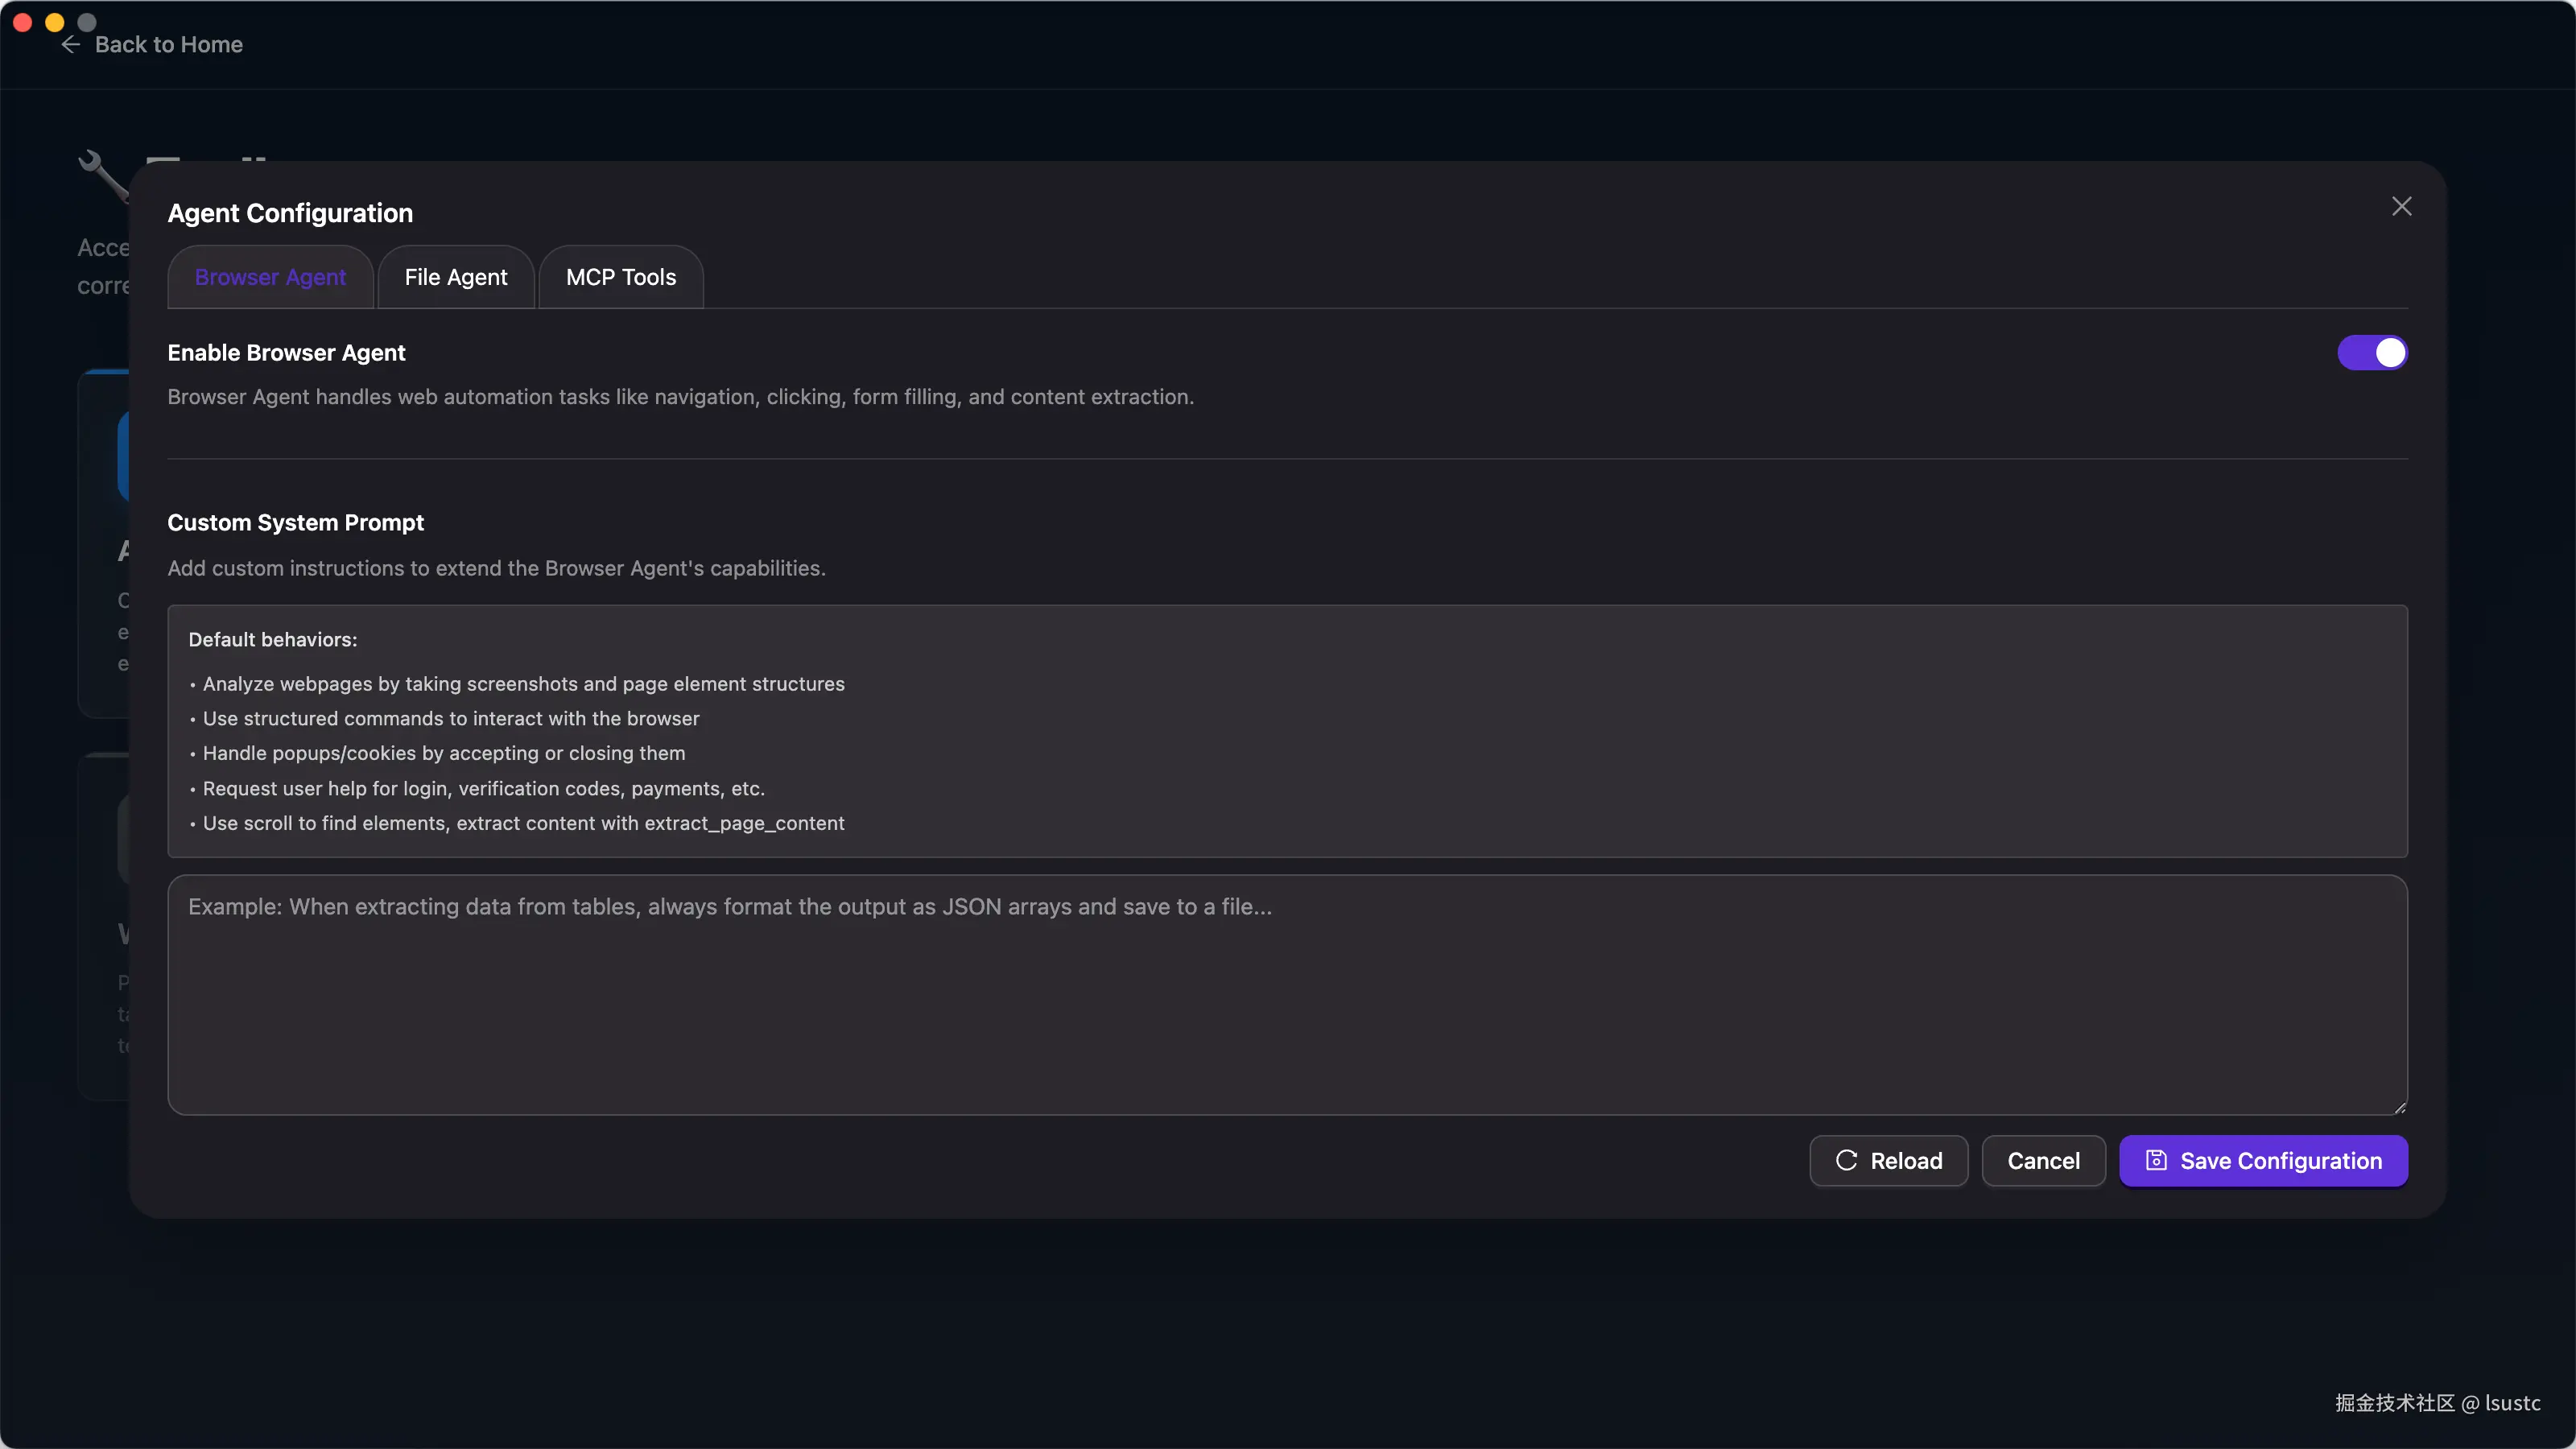Image resolution: width=2576 pixels, height=1449 pixels.
Task: Click the yellow minimize traffic light
Action: 55,21
